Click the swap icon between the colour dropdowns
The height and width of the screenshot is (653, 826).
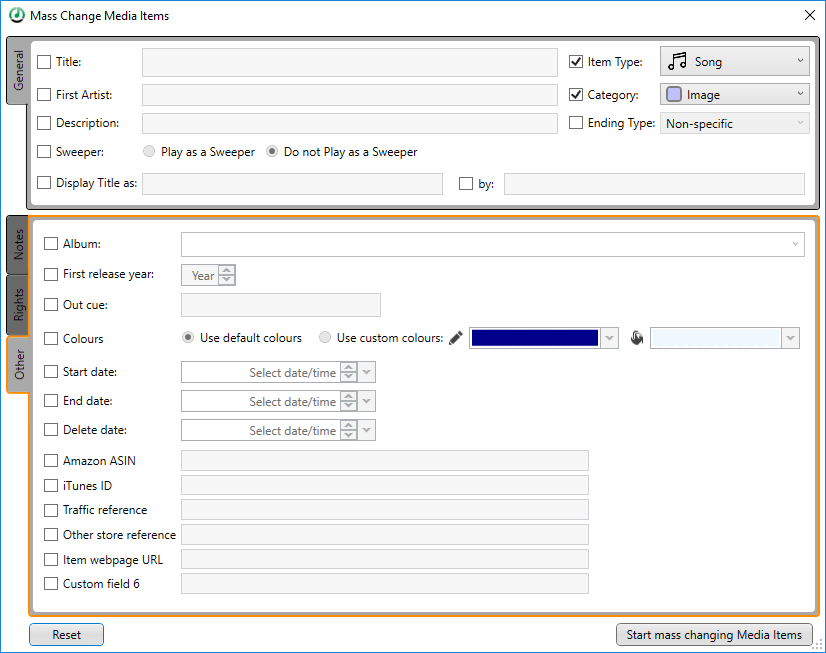[x=637, y=337]
